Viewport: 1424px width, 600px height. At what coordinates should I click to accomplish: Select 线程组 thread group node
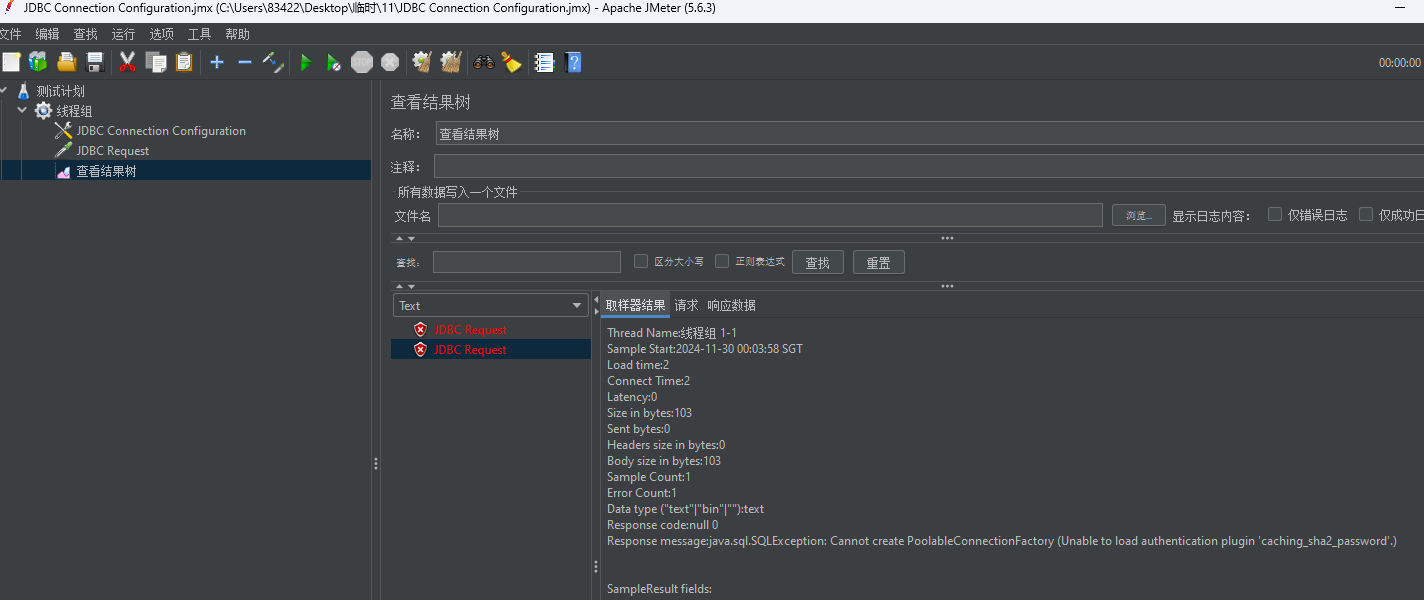click(x=74, y=111)
